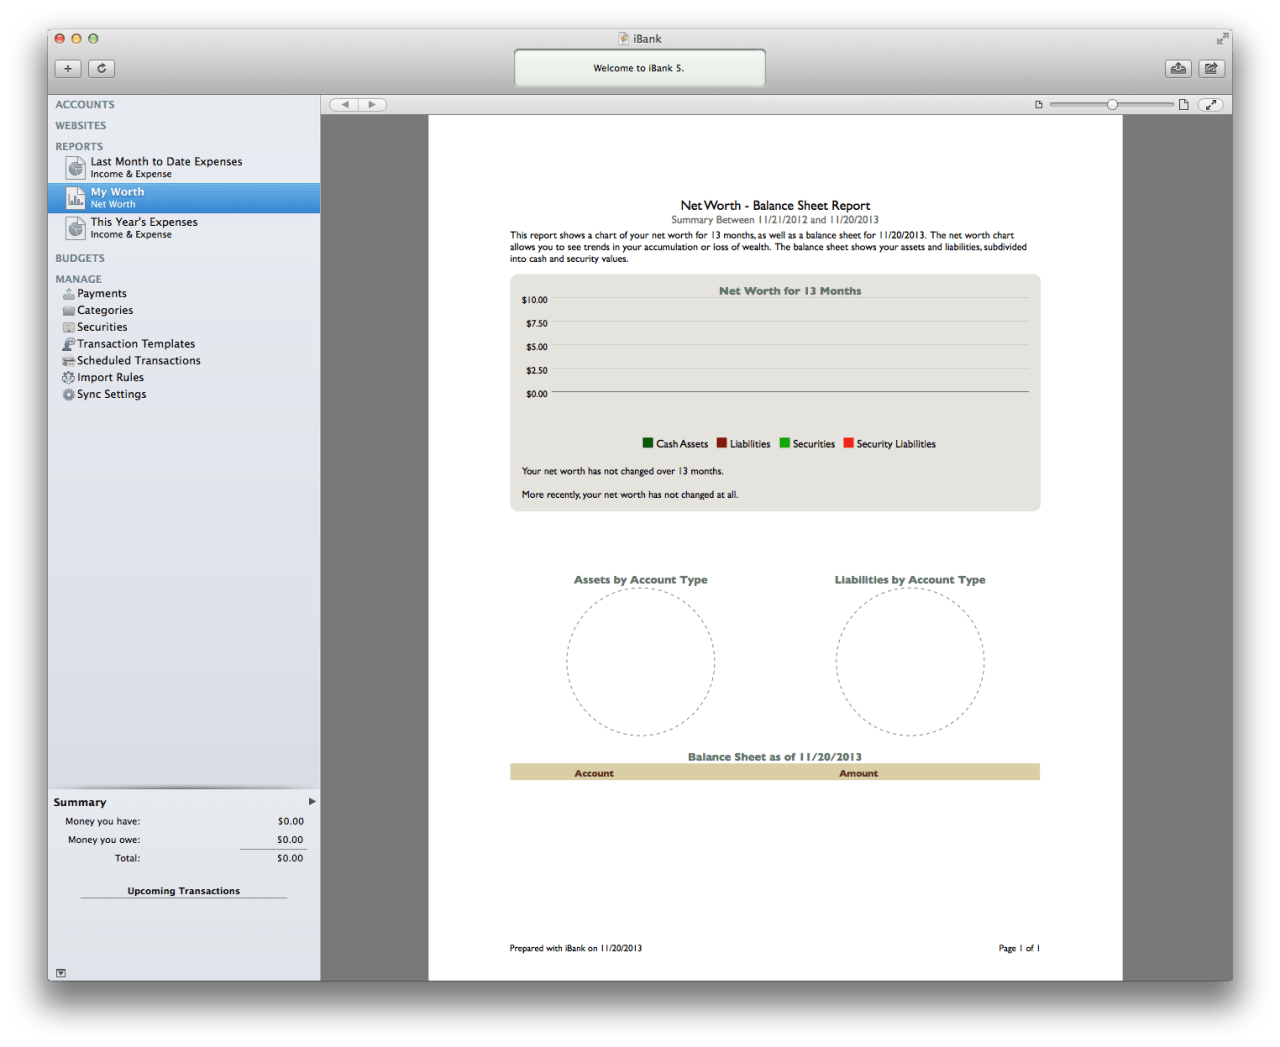Screen dimensions: 1280x1047
Task: Open Import Rules settings
Action: pos(110,377)
